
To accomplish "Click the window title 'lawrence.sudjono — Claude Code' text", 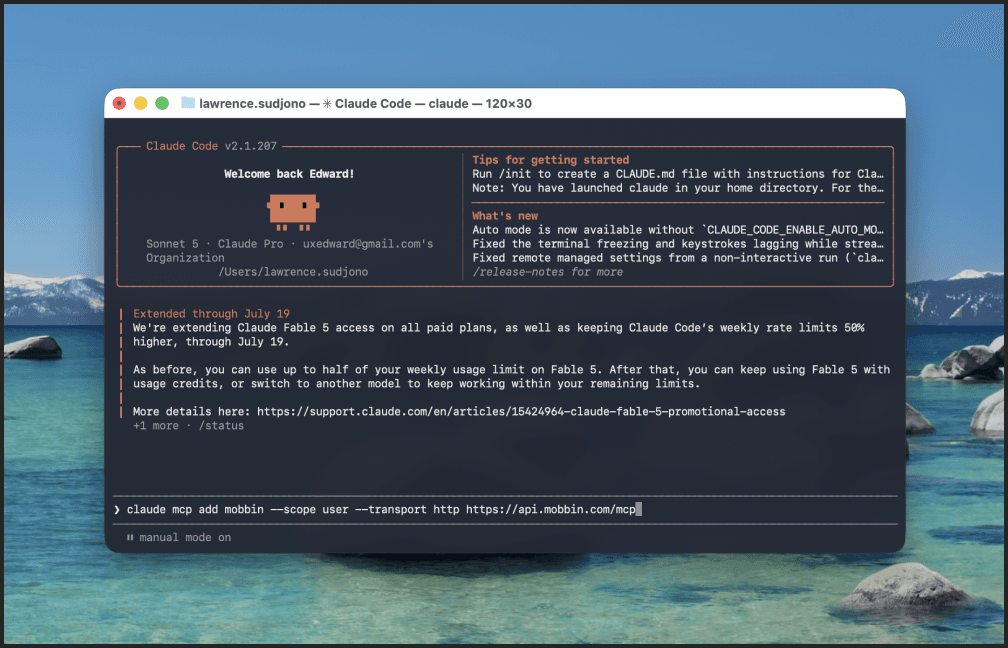I will (x=365, y=104).
